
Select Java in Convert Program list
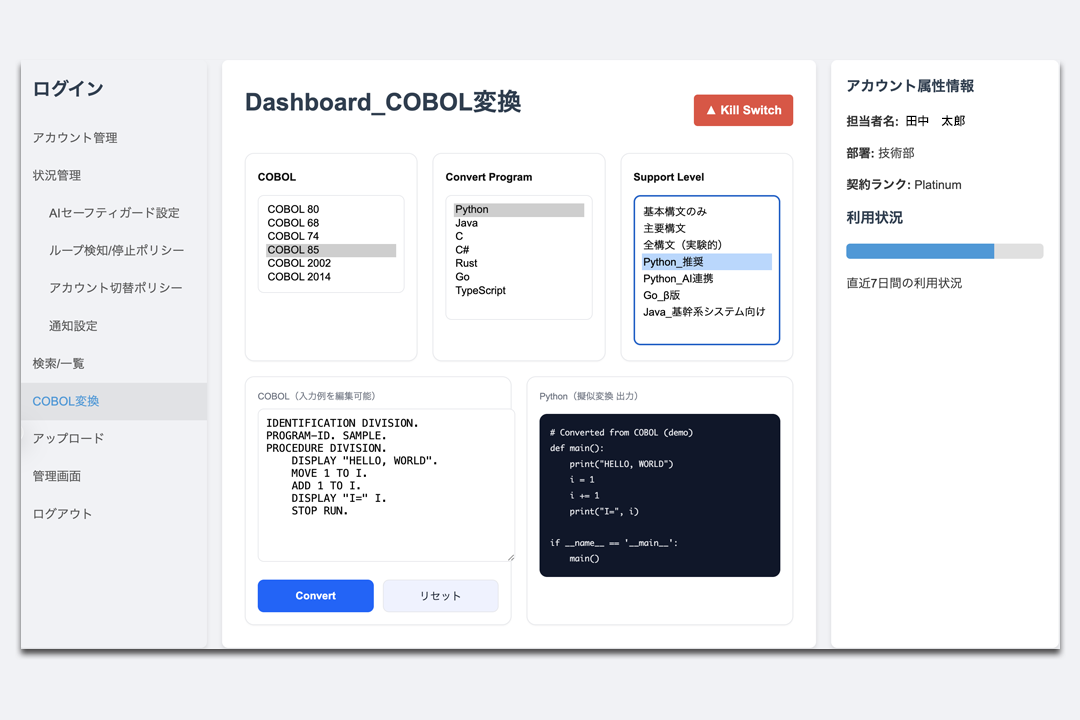pyautogui.click(x=519, y=223)
